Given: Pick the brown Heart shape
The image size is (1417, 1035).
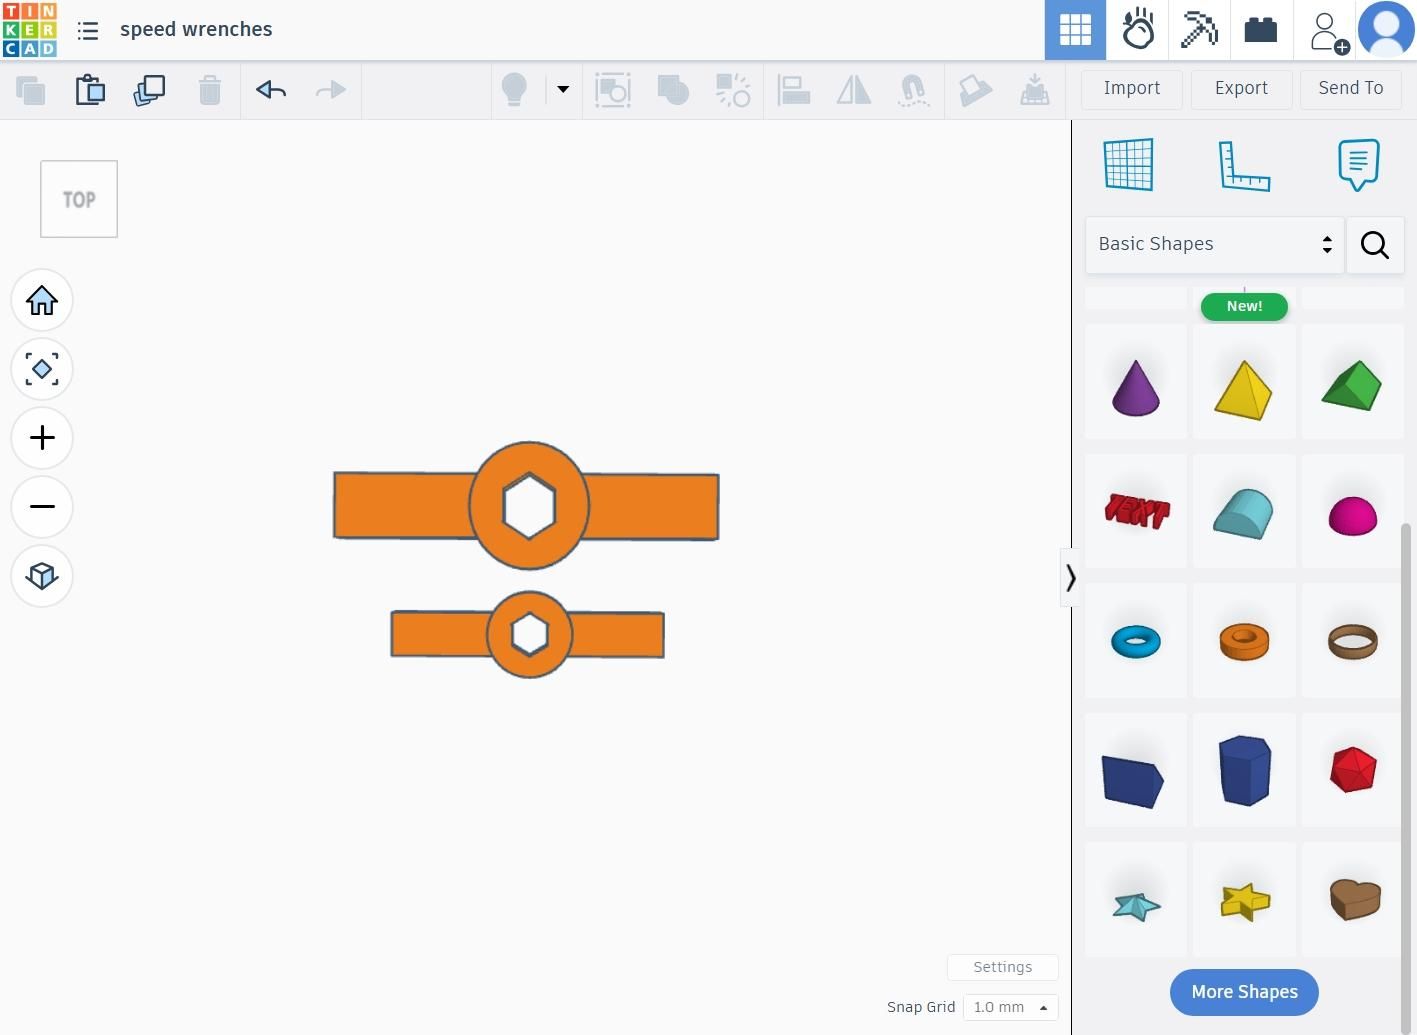Looking at the screenshot, I should point(1352,901).
